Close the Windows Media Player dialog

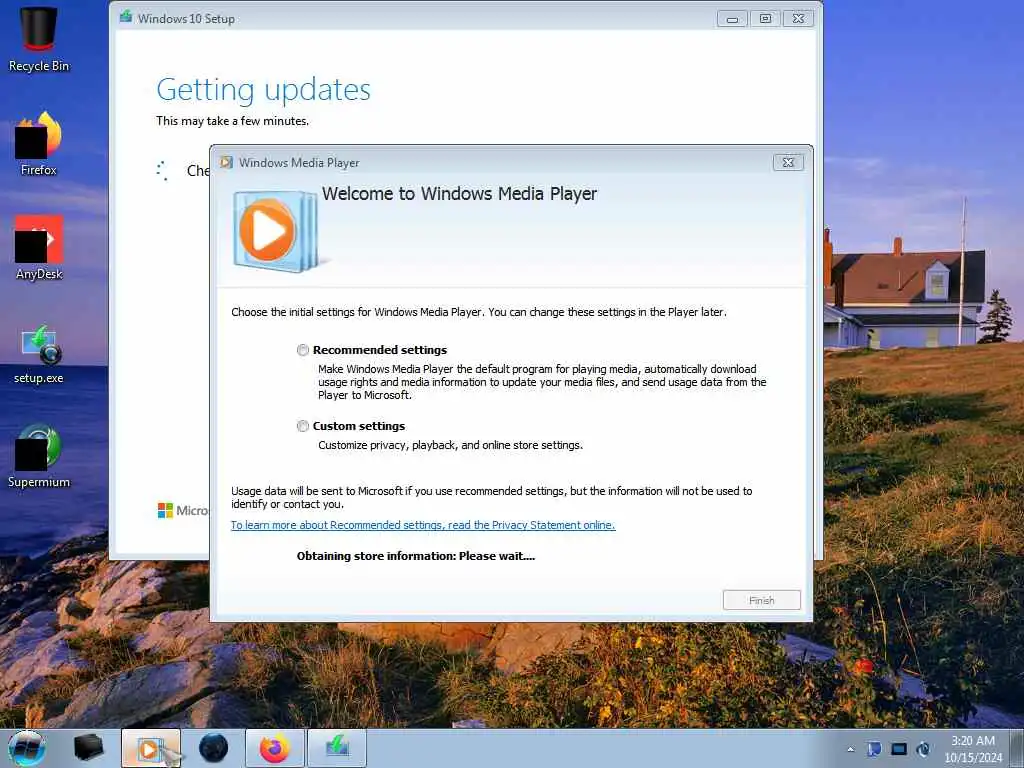tap(788, 163)
